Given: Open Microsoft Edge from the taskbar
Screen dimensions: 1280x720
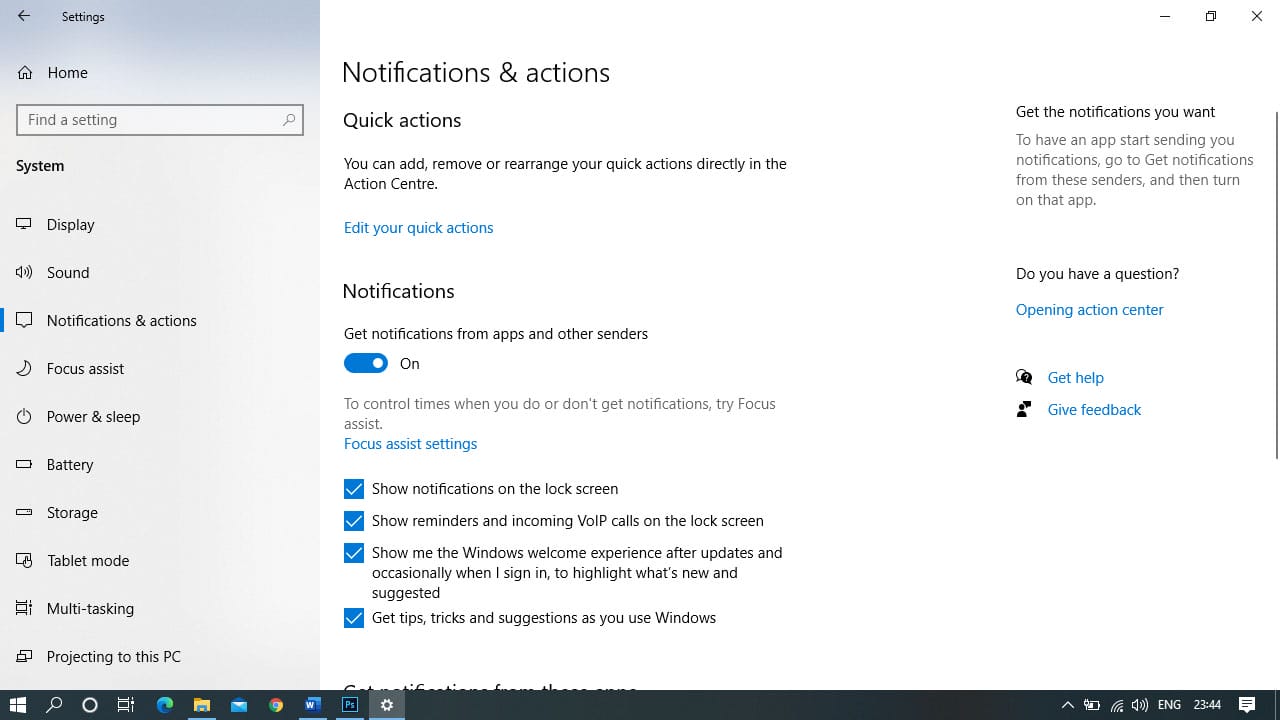Looking at the screenshot, I should point(164,705).
